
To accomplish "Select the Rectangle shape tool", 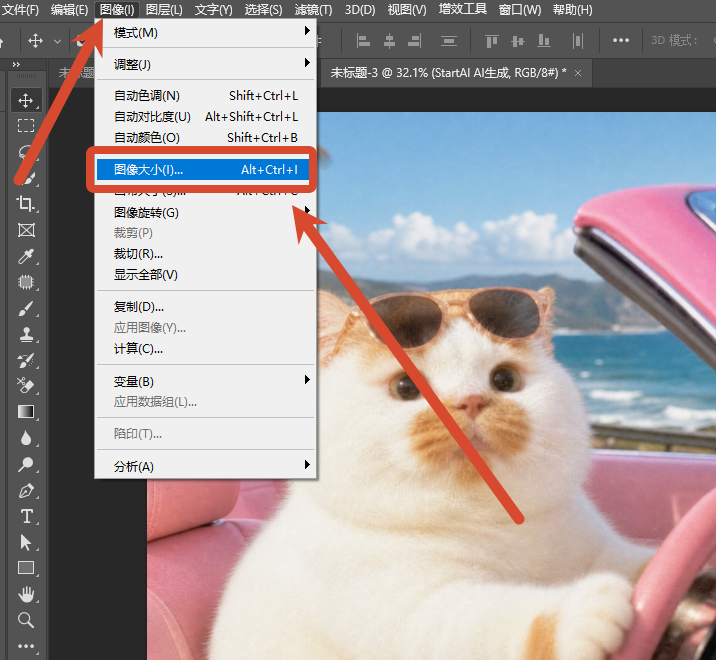I will point(26,568).
